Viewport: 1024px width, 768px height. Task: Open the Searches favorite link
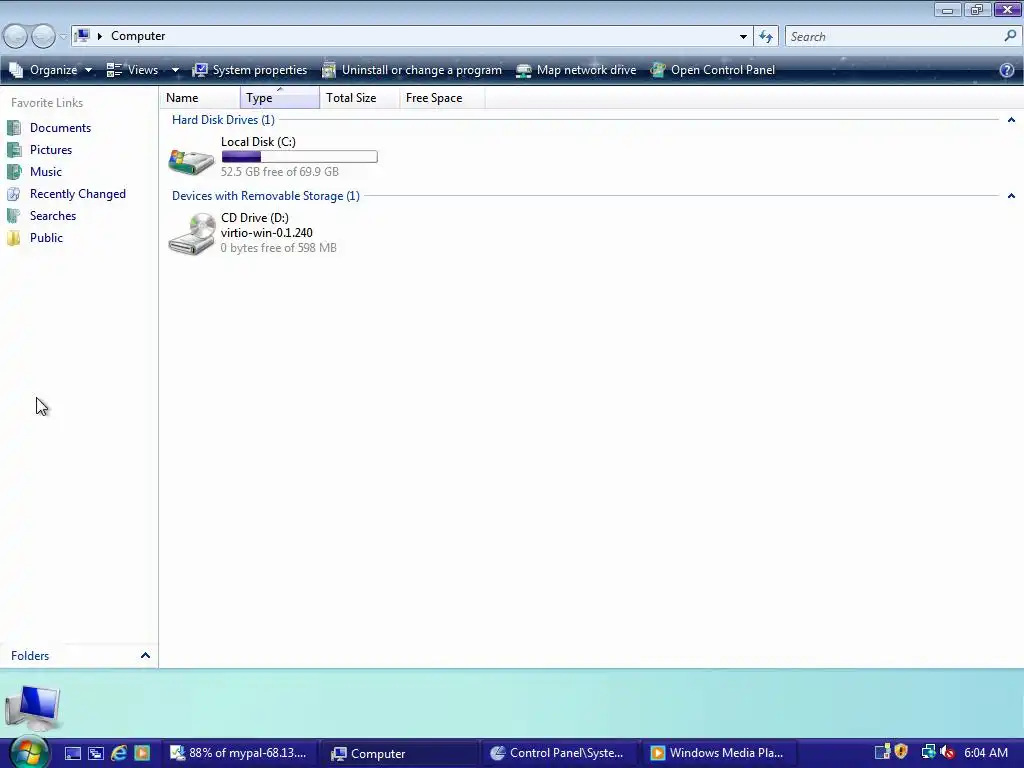pos(53,216)
